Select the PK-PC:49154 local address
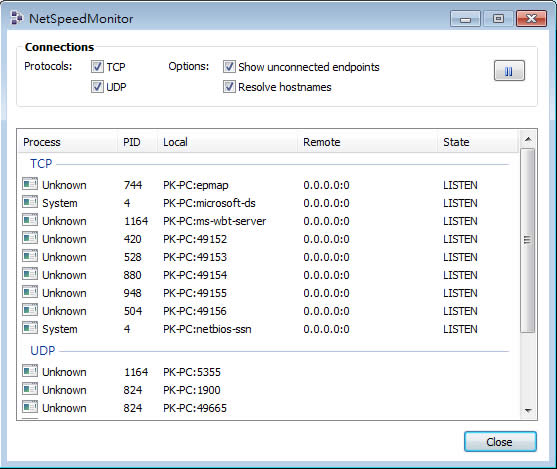 (195, 275)
